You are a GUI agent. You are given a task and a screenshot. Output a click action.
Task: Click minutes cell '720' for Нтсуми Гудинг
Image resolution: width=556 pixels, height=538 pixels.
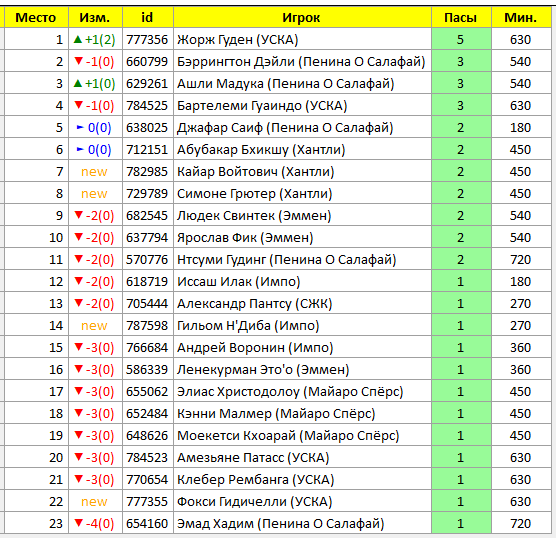pyautogui.click(x=521, y=259)
